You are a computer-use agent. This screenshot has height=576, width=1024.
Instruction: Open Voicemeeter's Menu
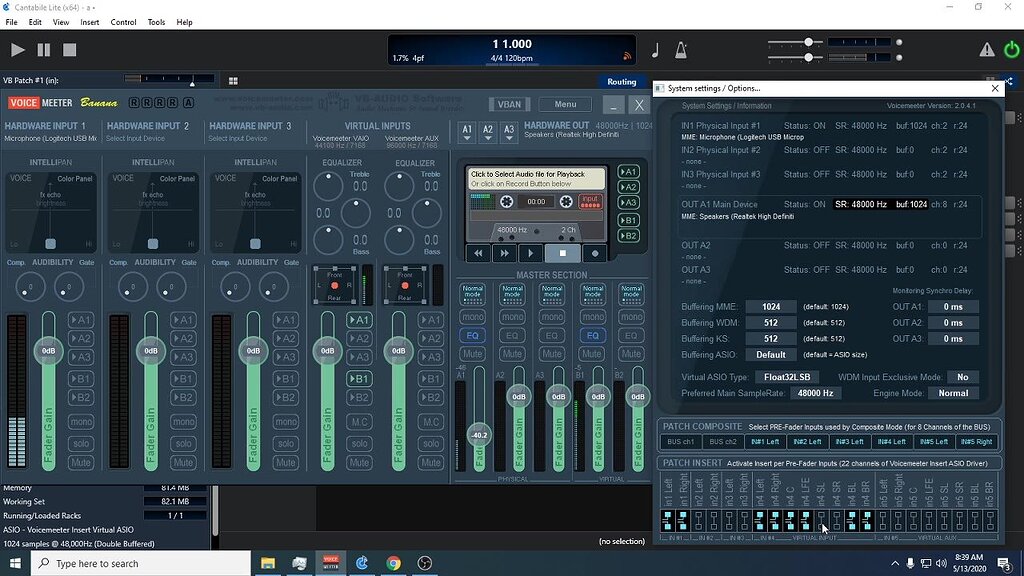click(x=565, y=103)
